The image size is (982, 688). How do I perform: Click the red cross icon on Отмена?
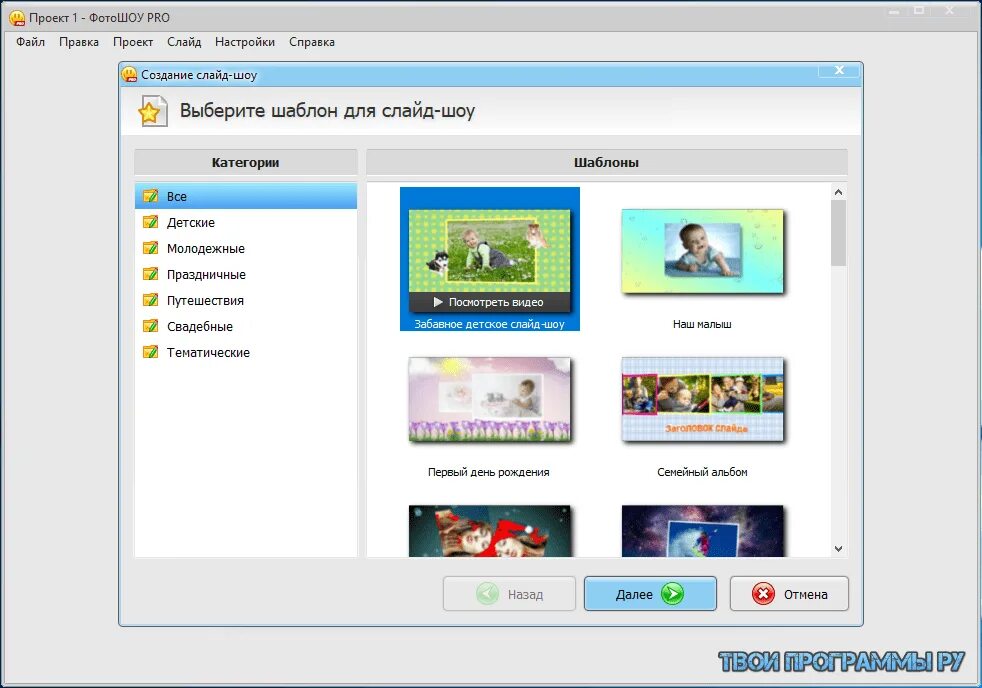[763, 593]
